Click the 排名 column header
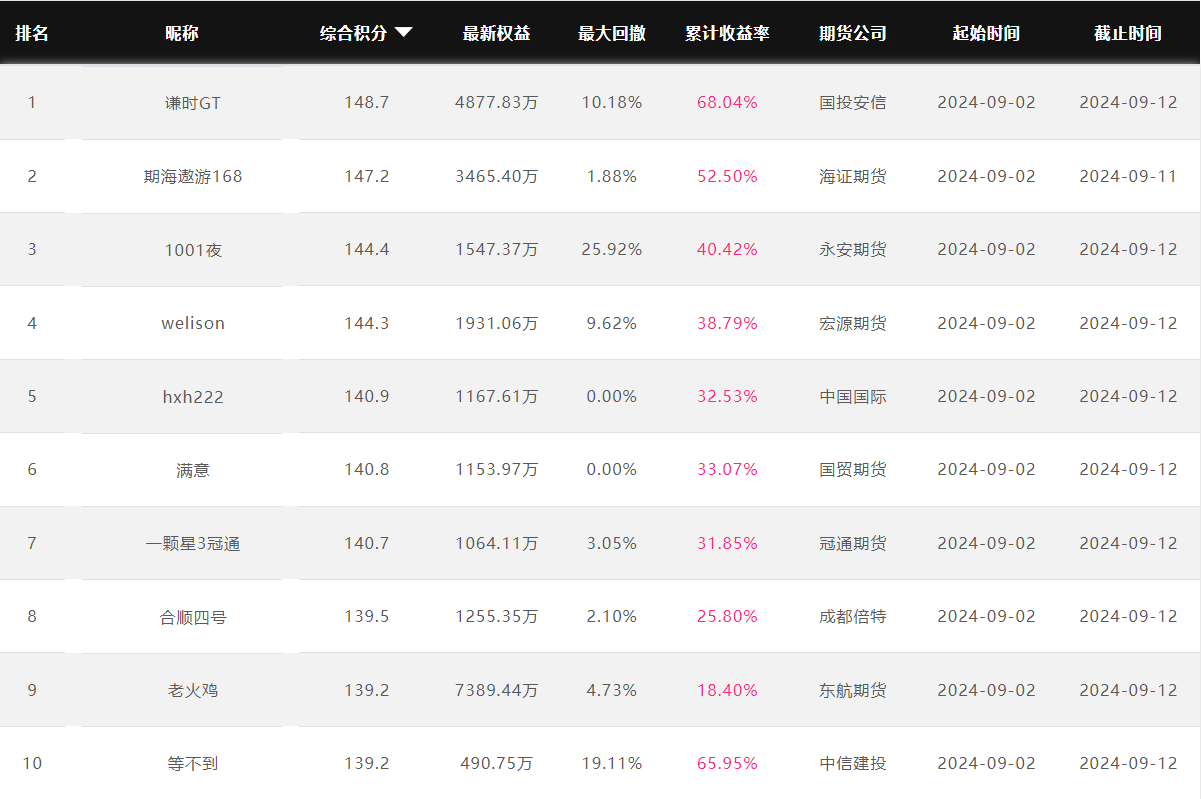This screenshot has height=799, width=1201. [32, 33]
